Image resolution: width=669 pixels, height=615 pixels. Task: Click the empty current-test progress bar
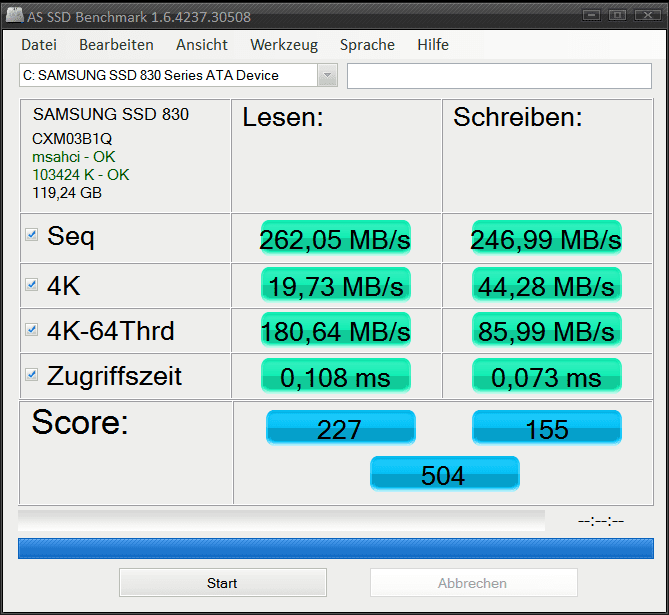[x=282, y=521]
